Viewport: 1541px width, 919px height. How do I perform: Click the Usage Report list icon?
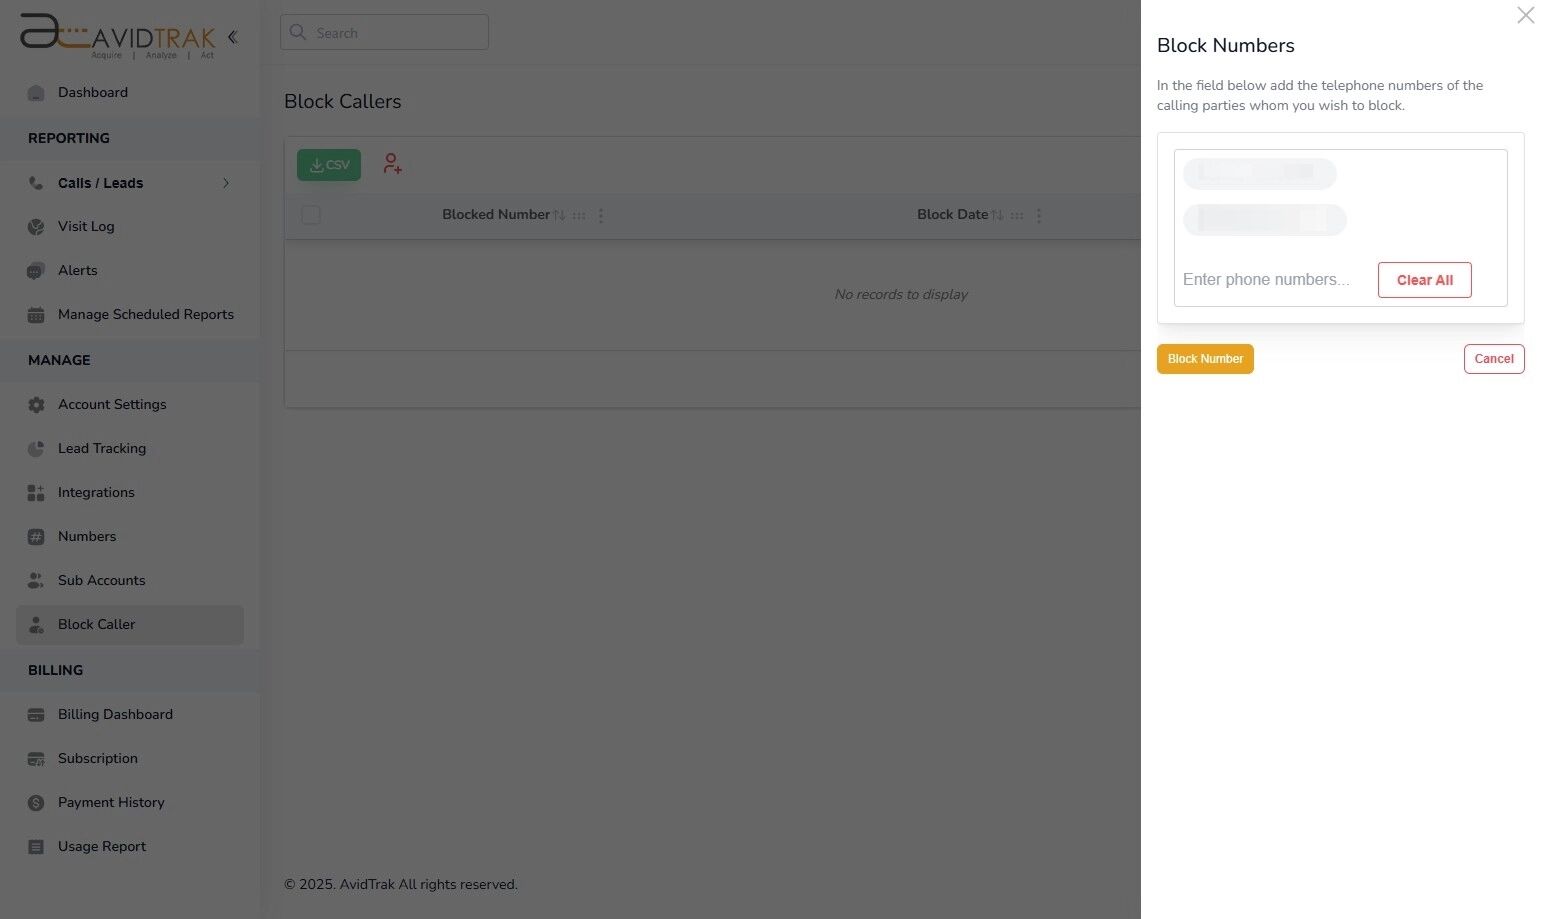[x=36, y=847]
